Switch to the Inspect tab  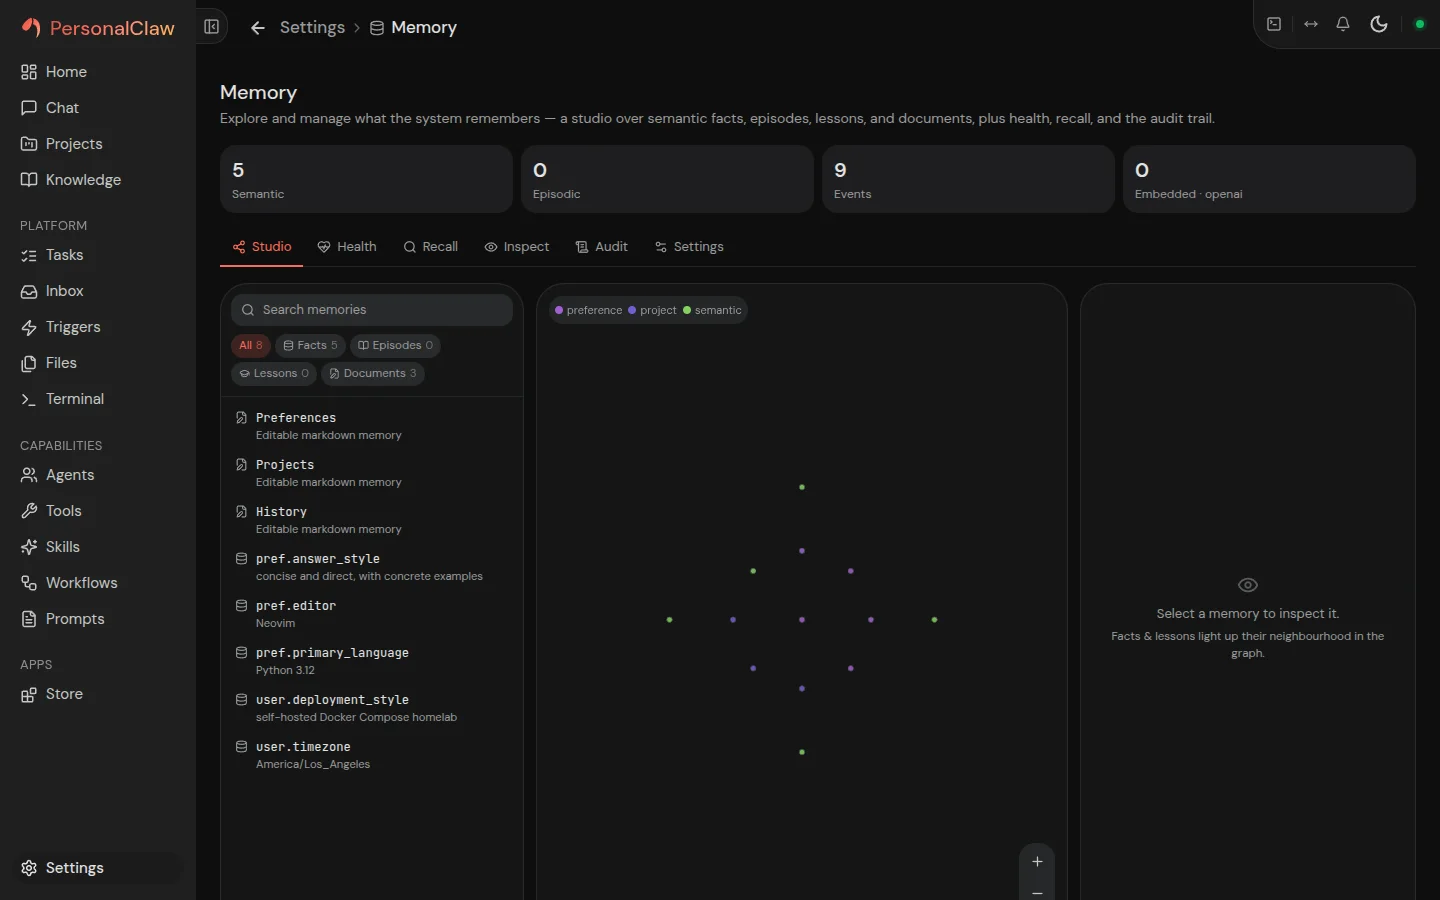tap(517, 247)
